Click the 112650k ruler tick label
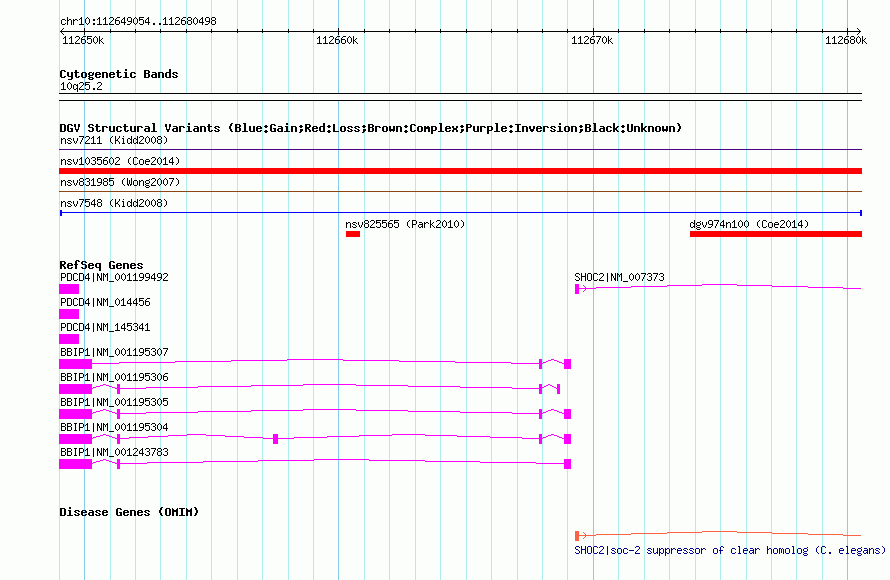Viewport: 890px width, 580px height. coord(83,40)
